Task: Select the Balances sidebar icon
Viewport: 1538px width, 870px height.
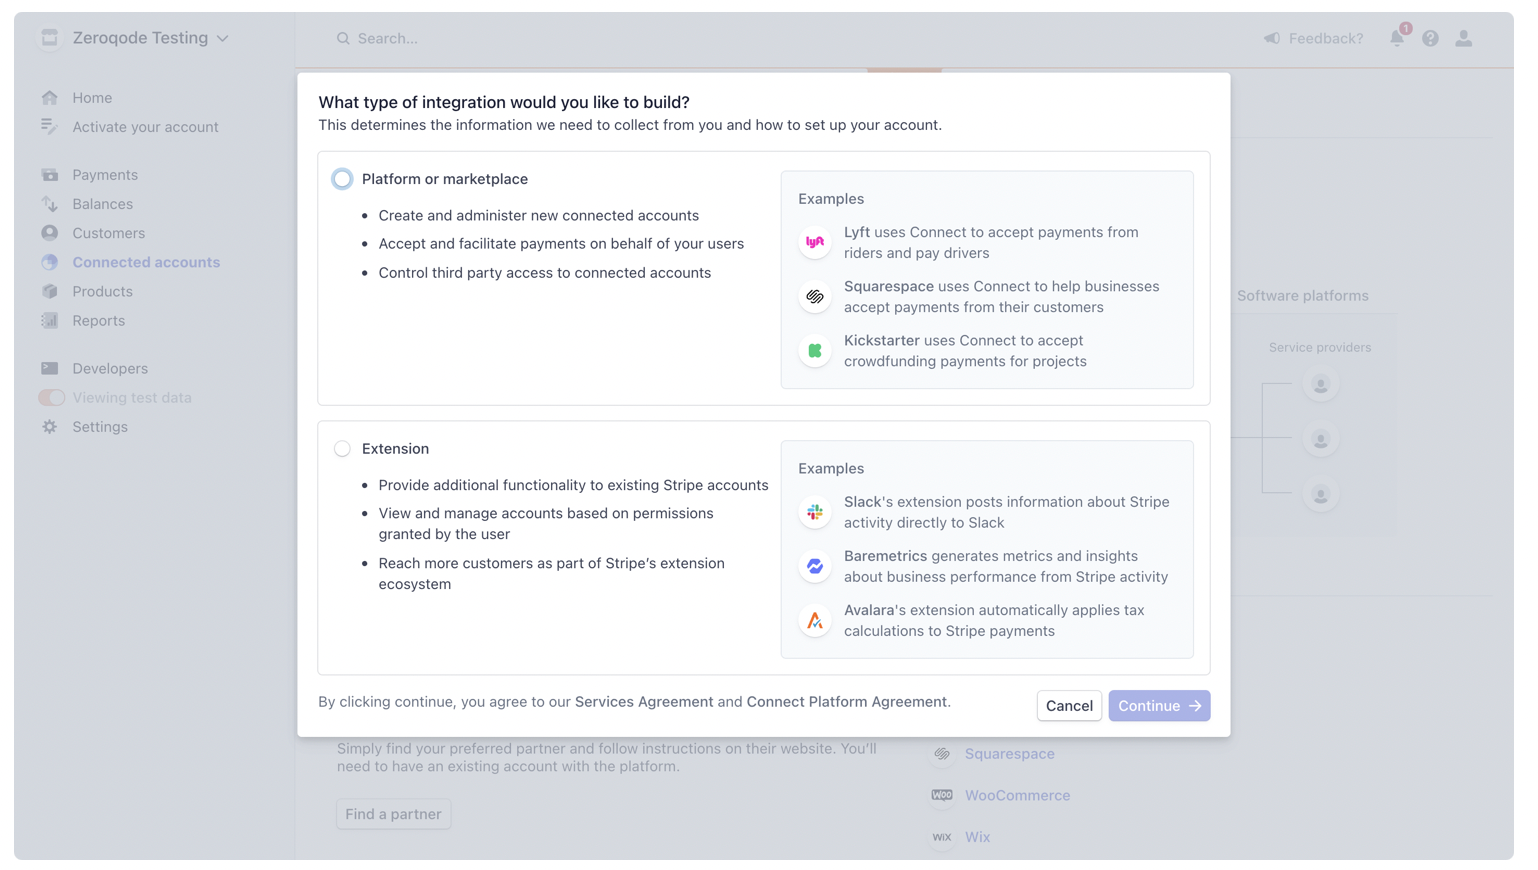Action: point(50,204)
